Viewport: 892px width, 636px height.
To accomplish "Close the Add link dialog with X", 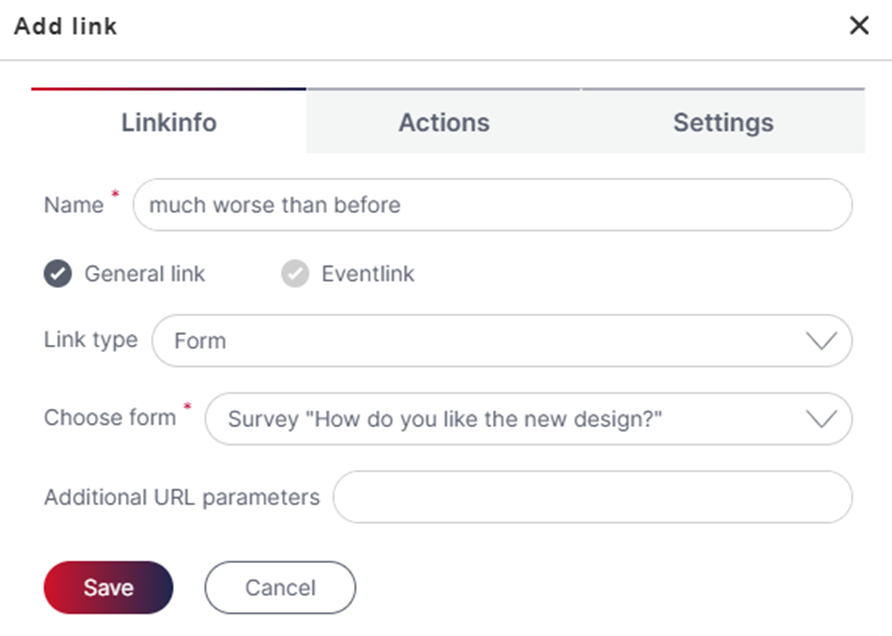I will click(859, 25).
